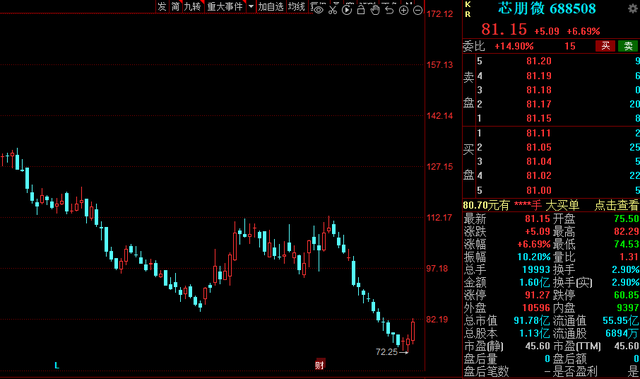Click buy level 5 price 81.00
This screenshot has height=379, width=640.
[x=539, y=191]
